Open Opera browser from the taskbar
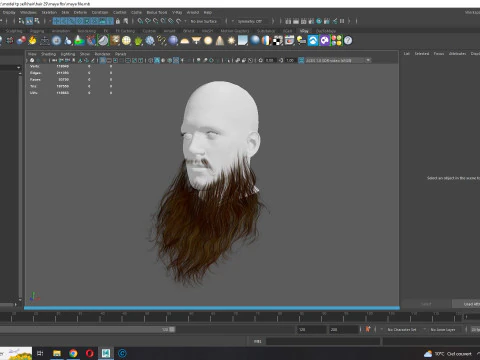 89,353
